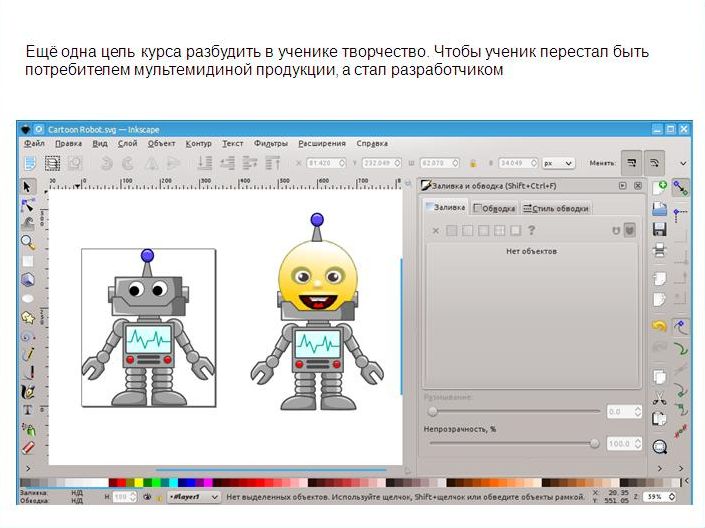Click the Paste clipboard icon
Image resolution: width=705 pixels, height=528 pixels.
[660, 419]
